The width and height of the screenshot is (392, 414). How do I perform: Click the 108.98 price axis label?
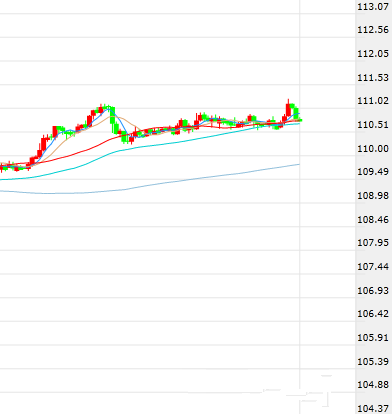point(373,195)
